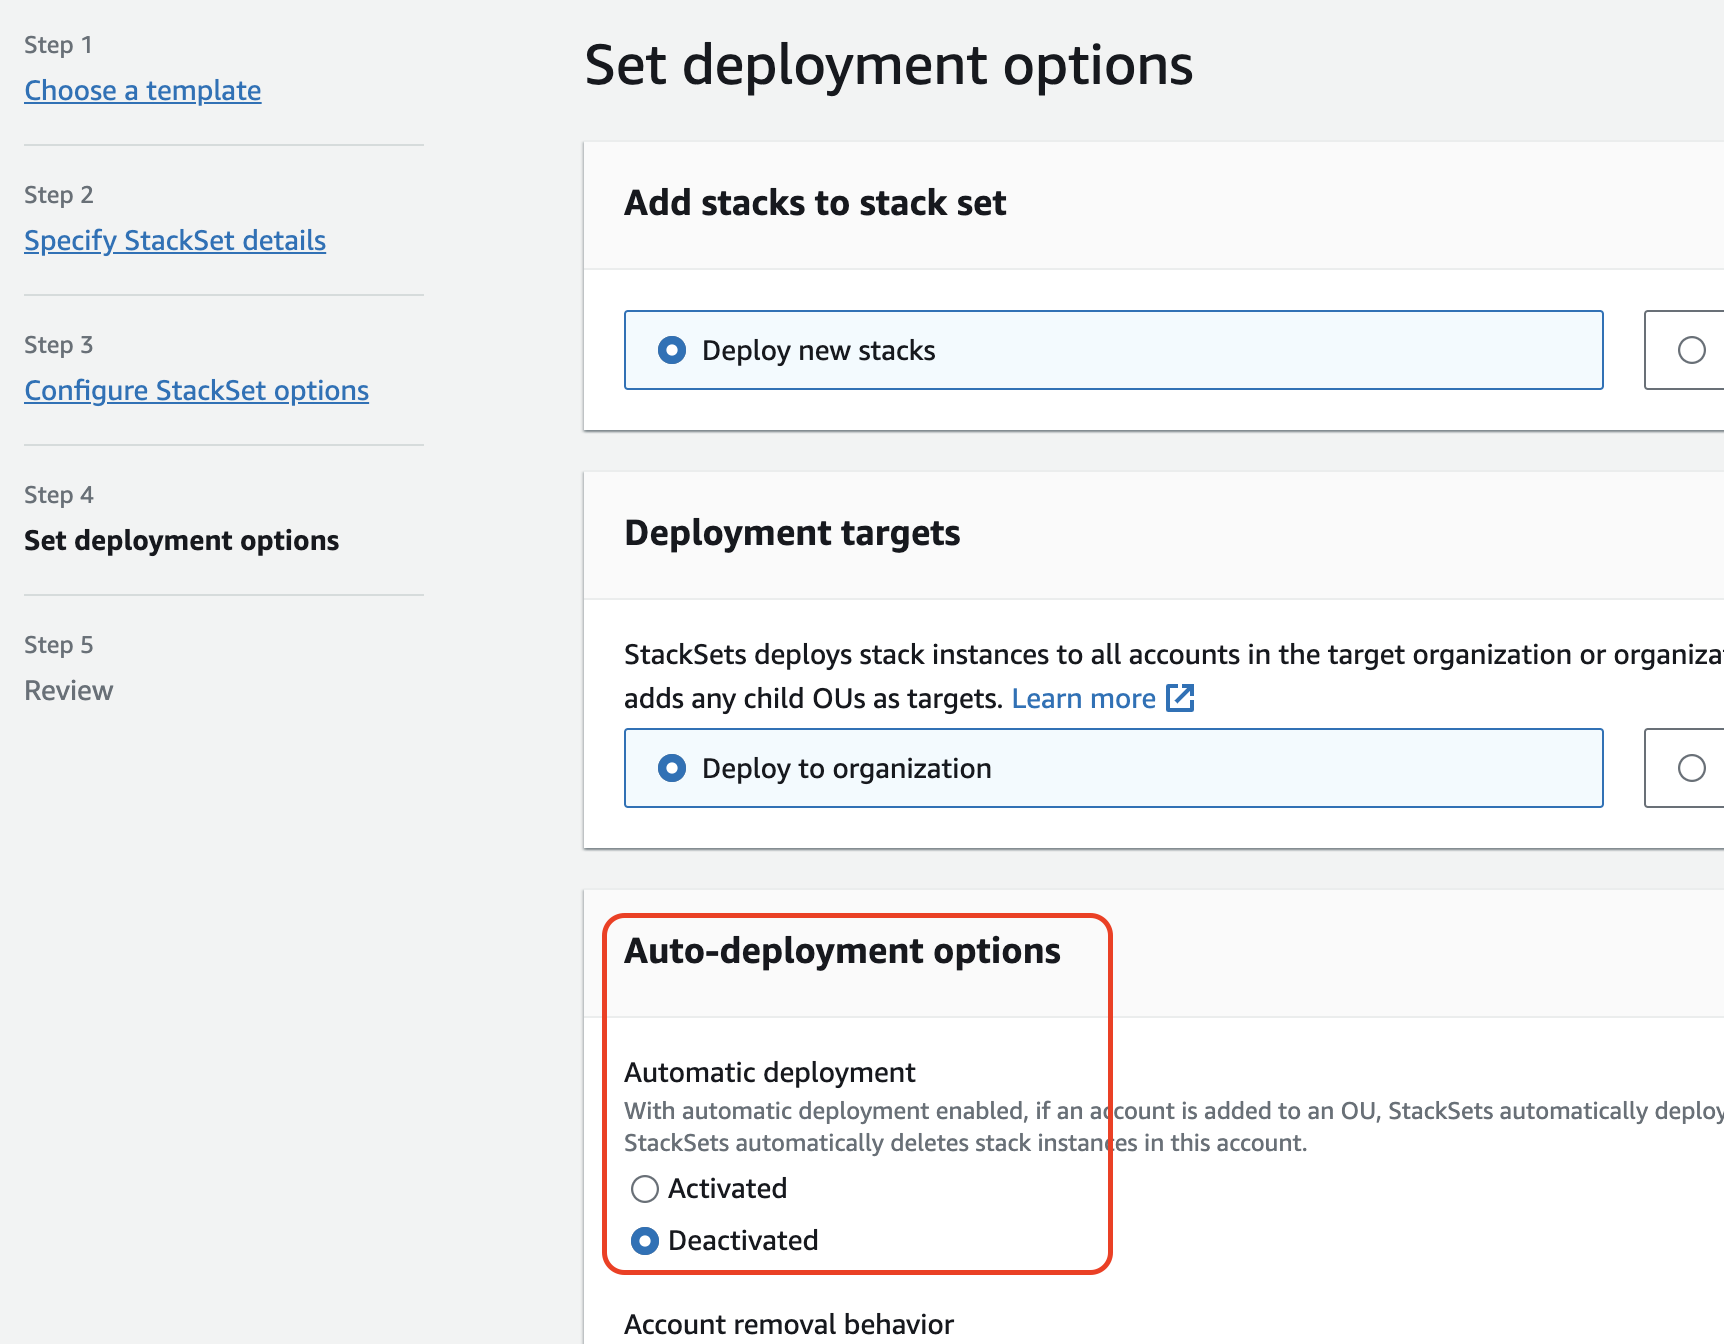
Task: Click the Deployment targets heading
Action: (x=792, y=533)
